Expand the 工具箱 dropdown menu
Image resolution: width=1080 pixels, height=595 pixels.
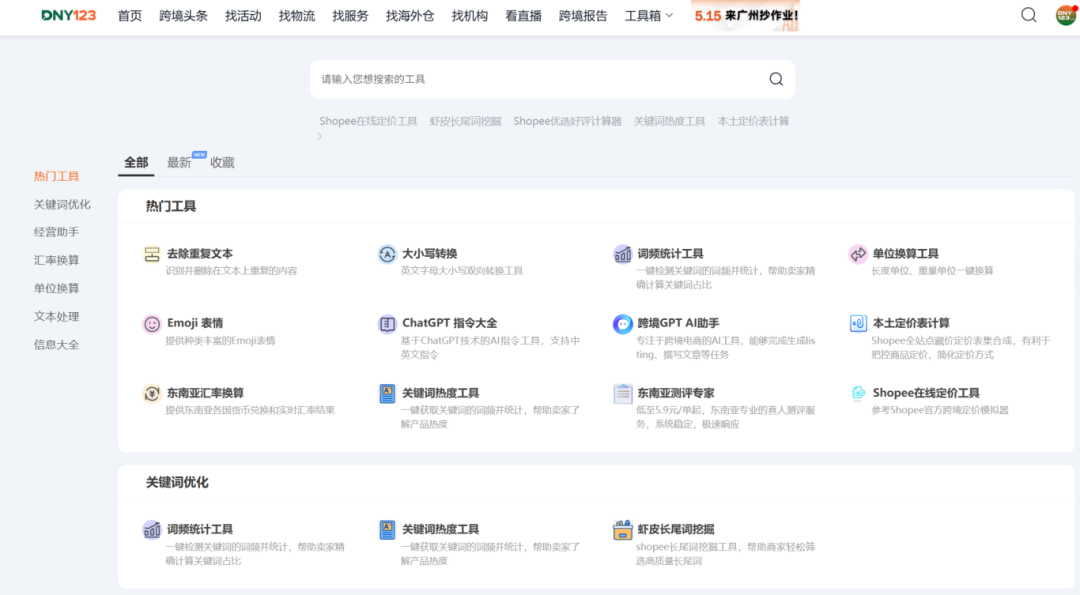648,16
